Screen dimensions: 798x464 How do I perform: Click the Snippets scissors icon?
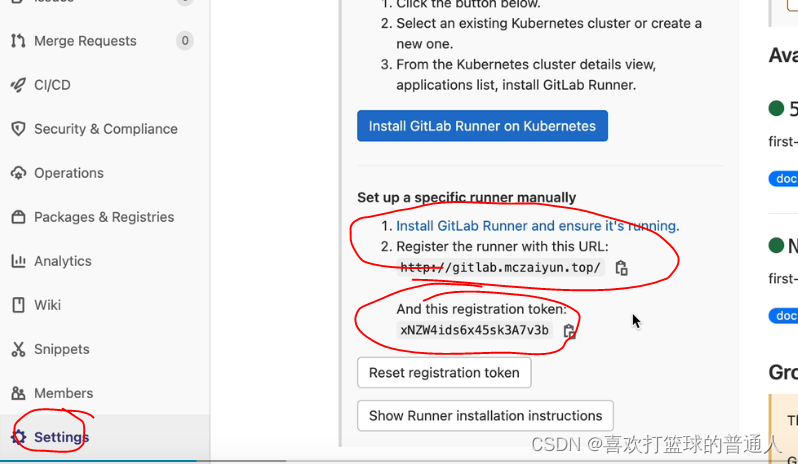pos(18,349)
